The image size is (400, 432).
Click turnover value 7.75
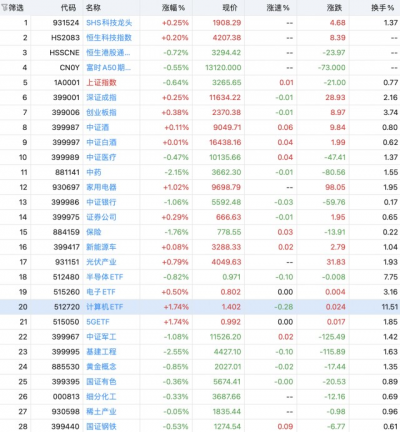click(x=391, y=277)
